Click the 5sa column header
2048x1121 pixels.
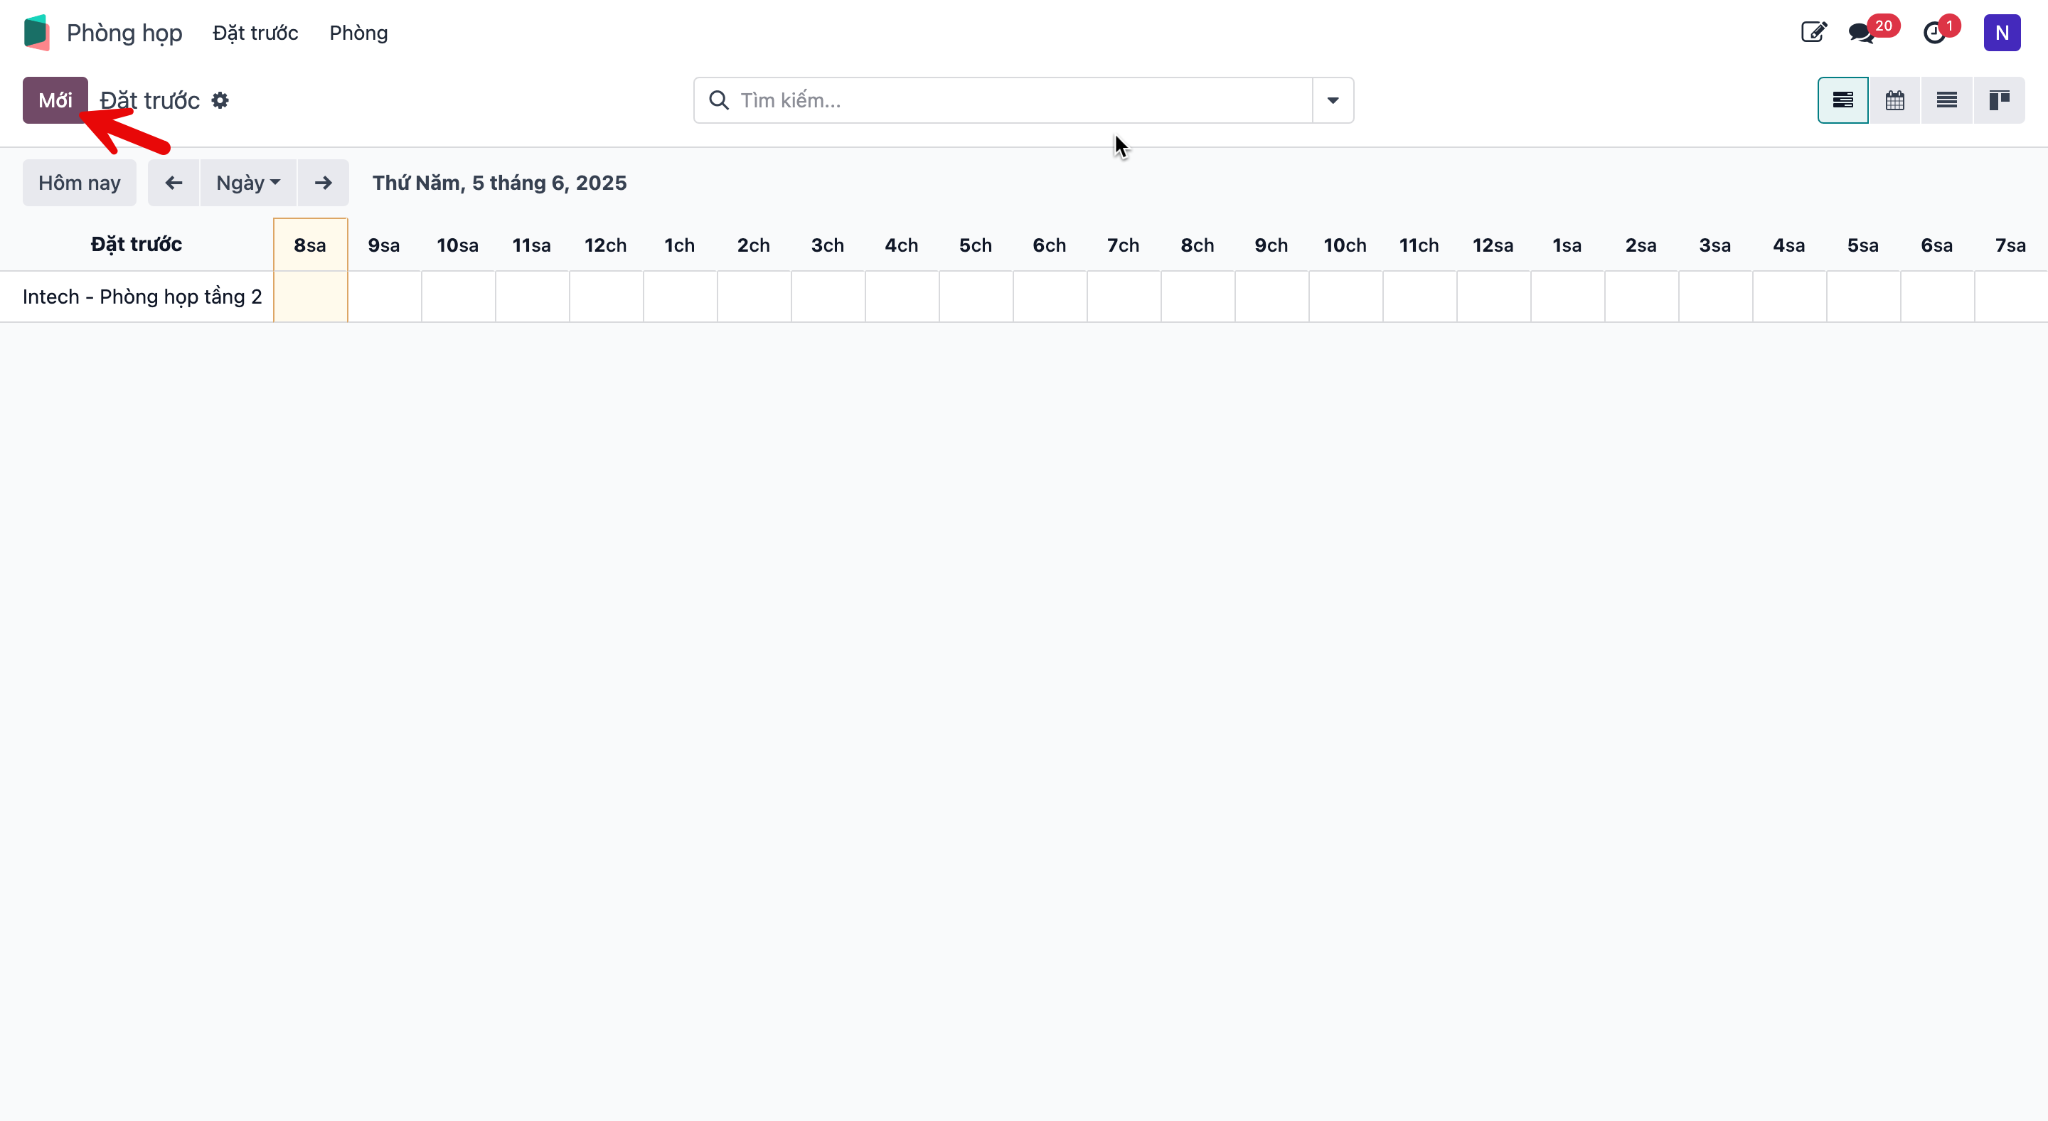click(1863, 245)
